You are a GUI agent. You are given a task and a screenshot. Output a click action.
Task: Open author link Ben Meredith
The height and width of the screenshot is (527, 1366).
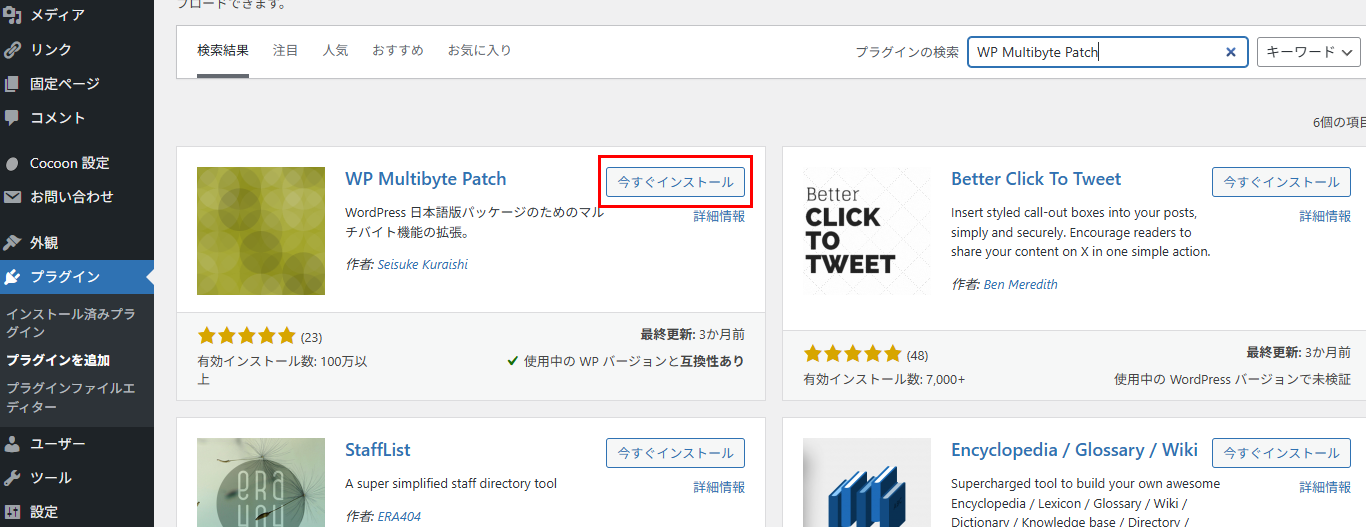coord(1020,284)
